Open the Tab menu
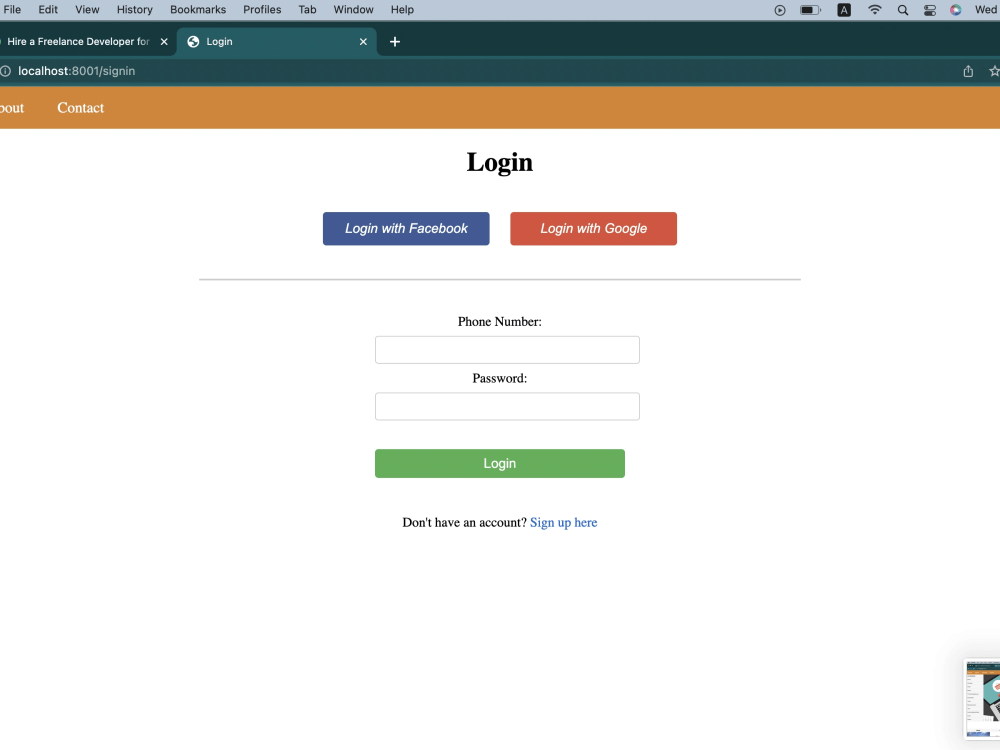This screenshot has width=1000, height=750. tap(307, 10)
